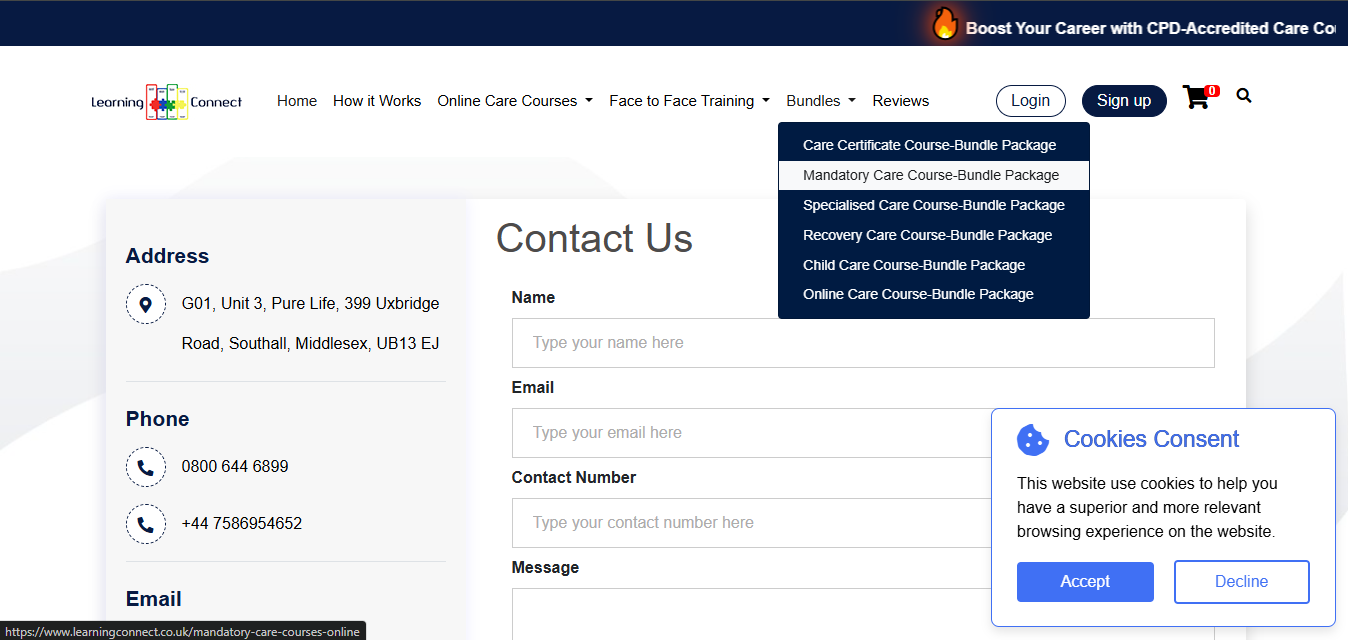Select Online Care Course-Bundle Package
Image resolution: width=1348 pixels, height=640 pixels.
934,294
